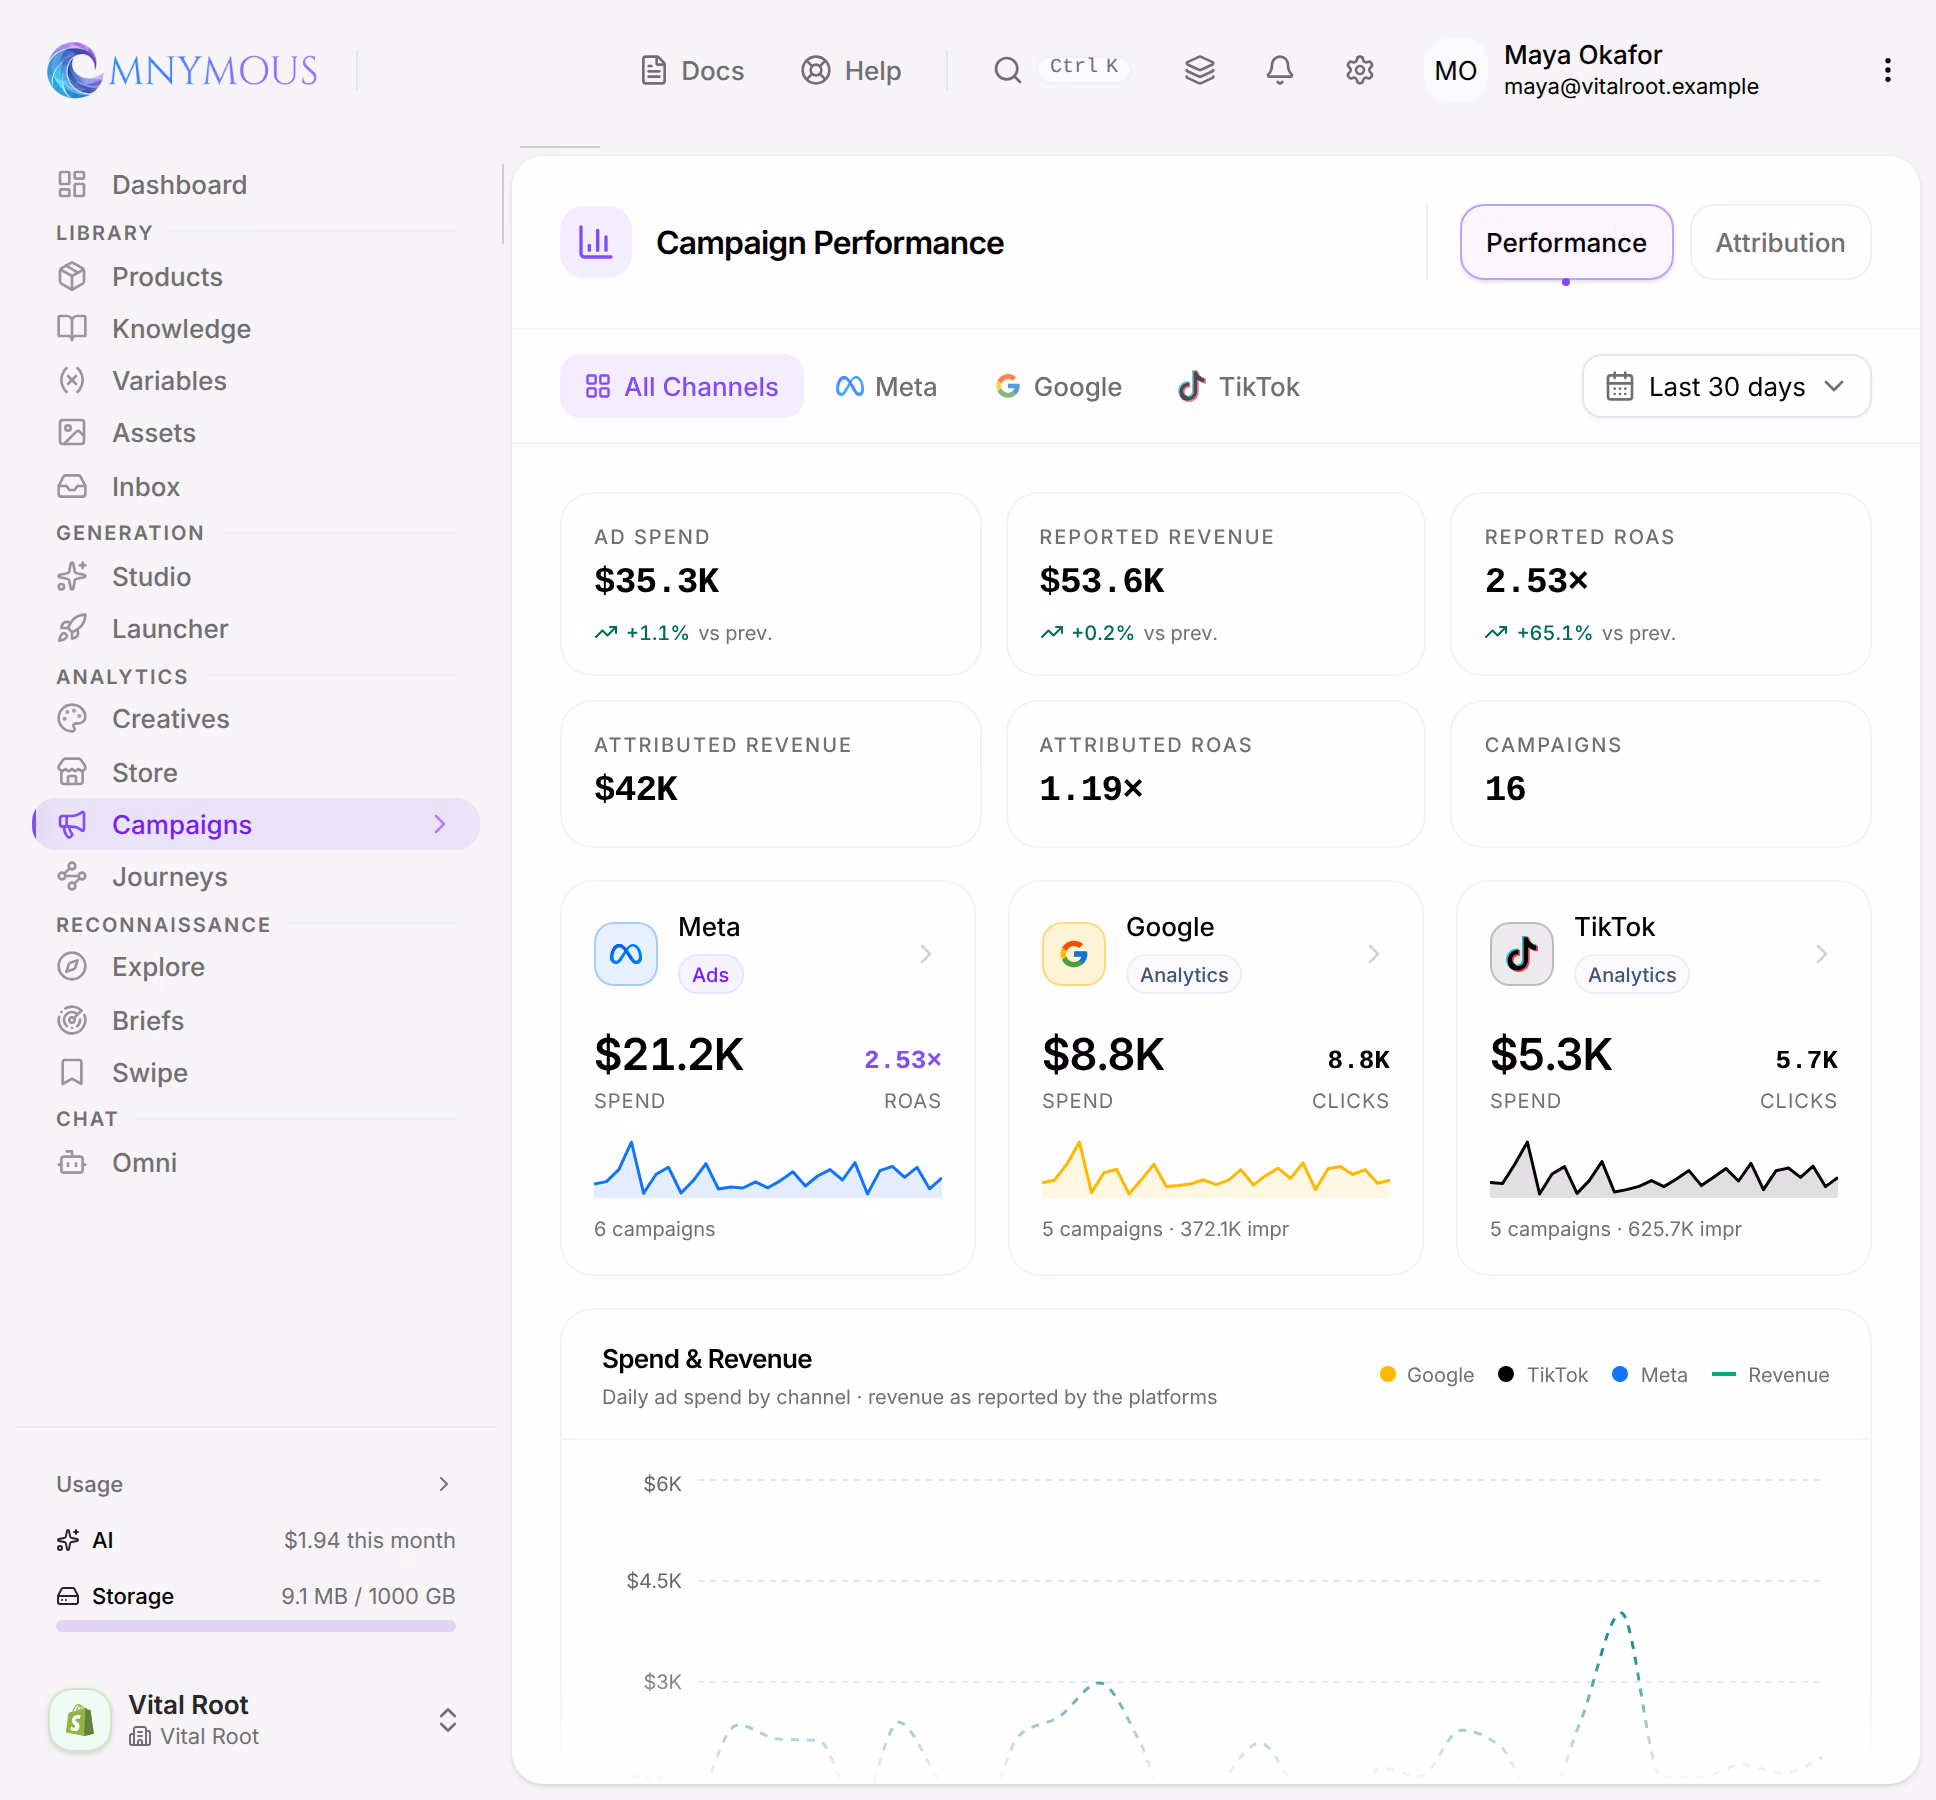
Task: Select the Performance tab
Action: pyautogui.click(x=1566, y=243)
